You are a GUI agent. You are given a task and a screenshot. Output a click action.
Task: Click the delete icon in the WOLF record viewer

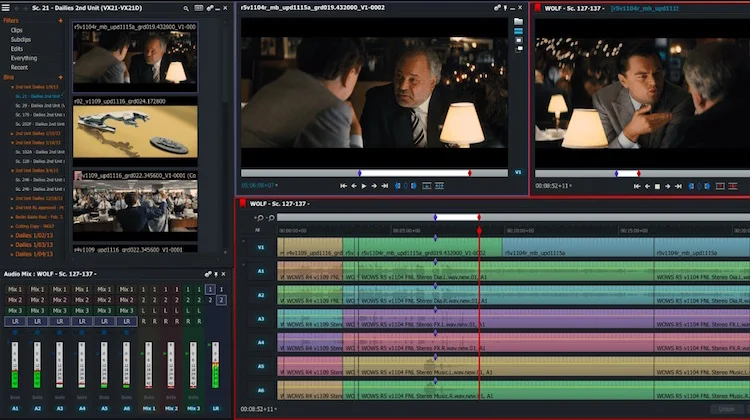733,186
